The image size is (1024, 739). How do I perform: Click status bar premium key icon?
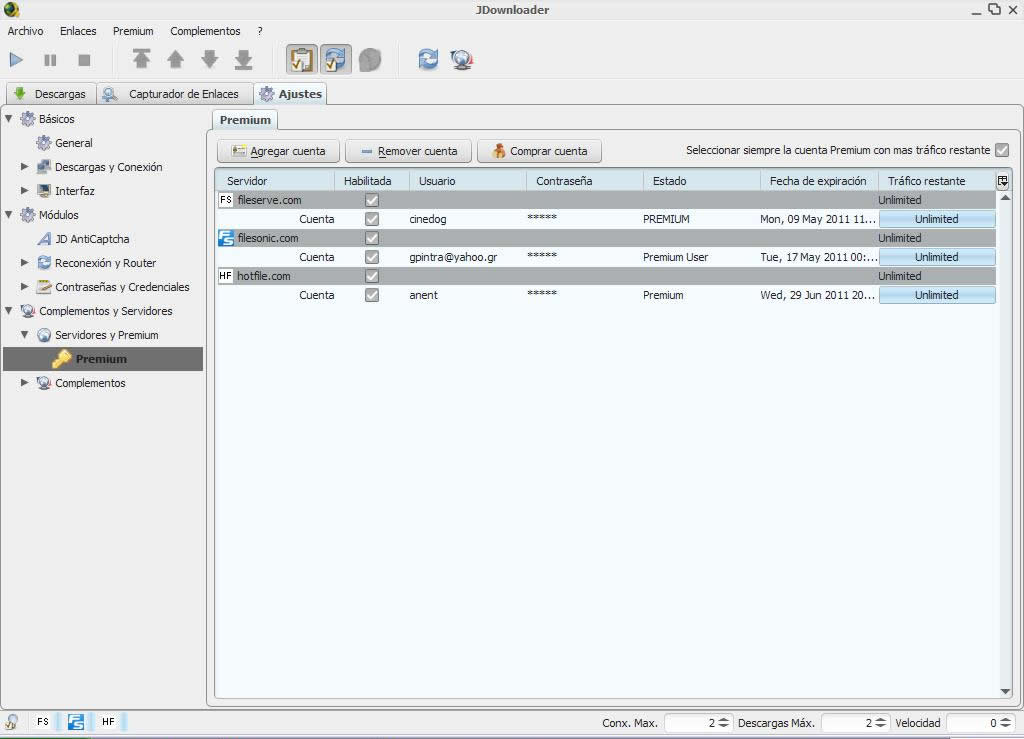[11, 722]
